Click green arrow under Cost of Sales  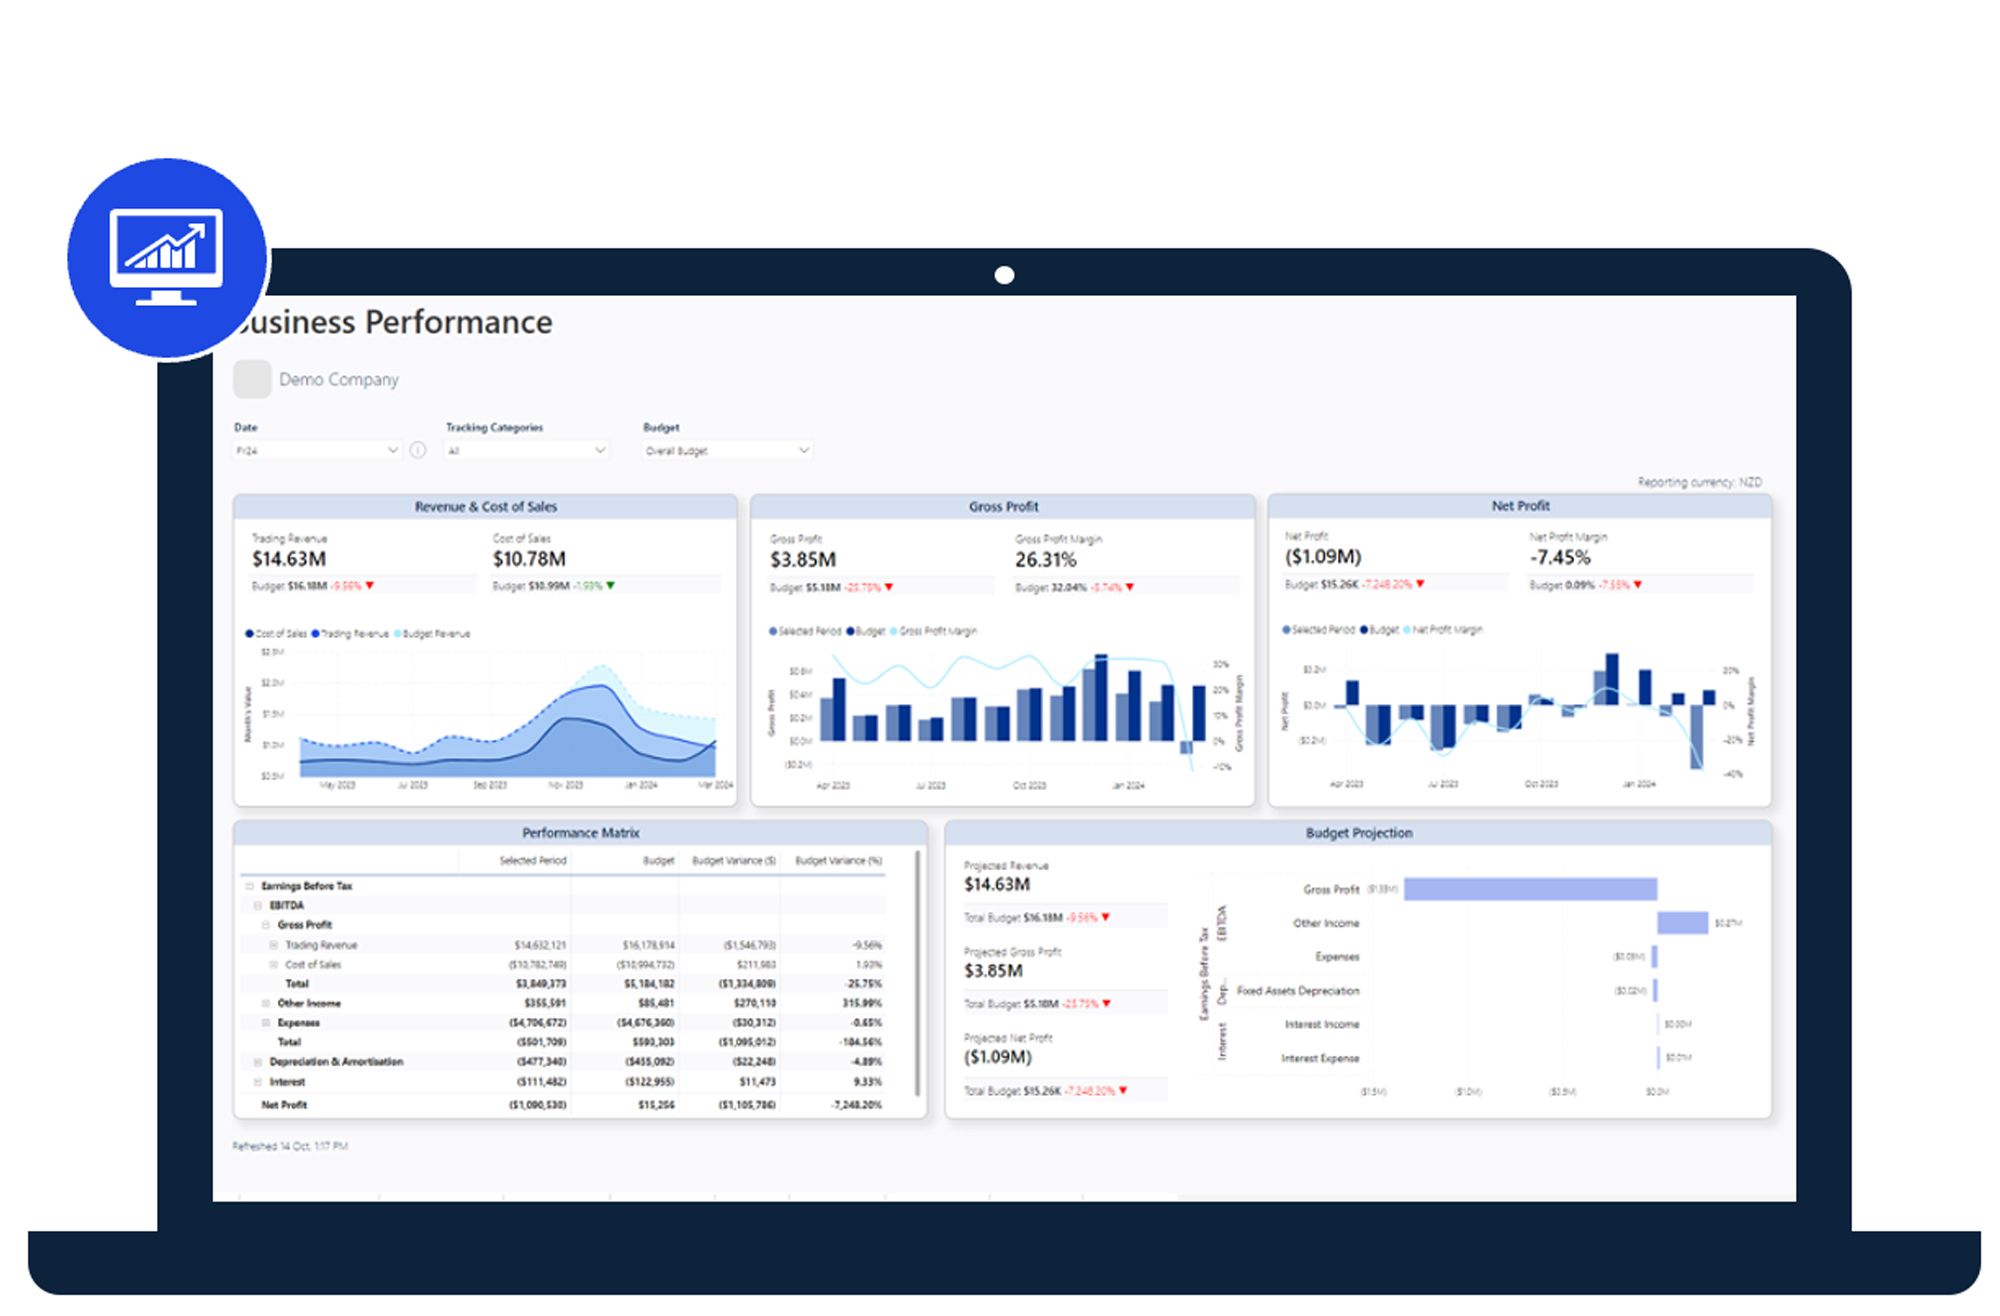click(x=611, y=586)
